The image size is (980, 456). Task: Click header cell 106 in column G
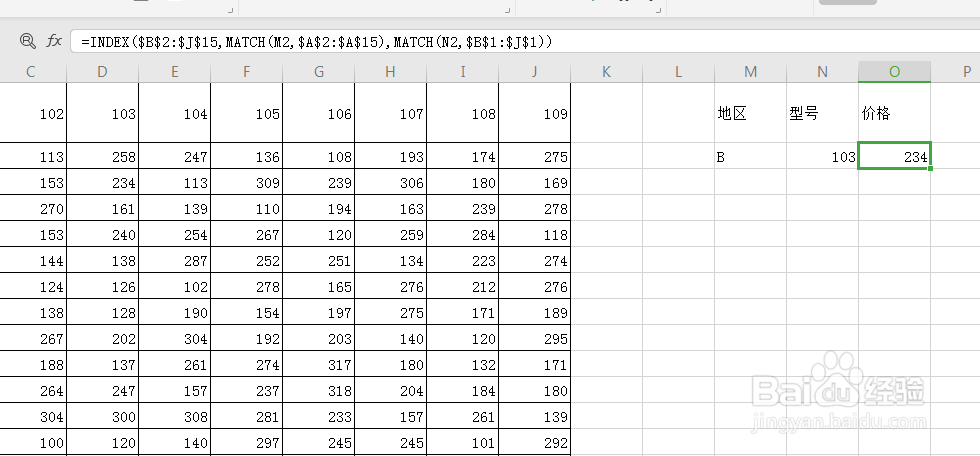click(319, 113)
